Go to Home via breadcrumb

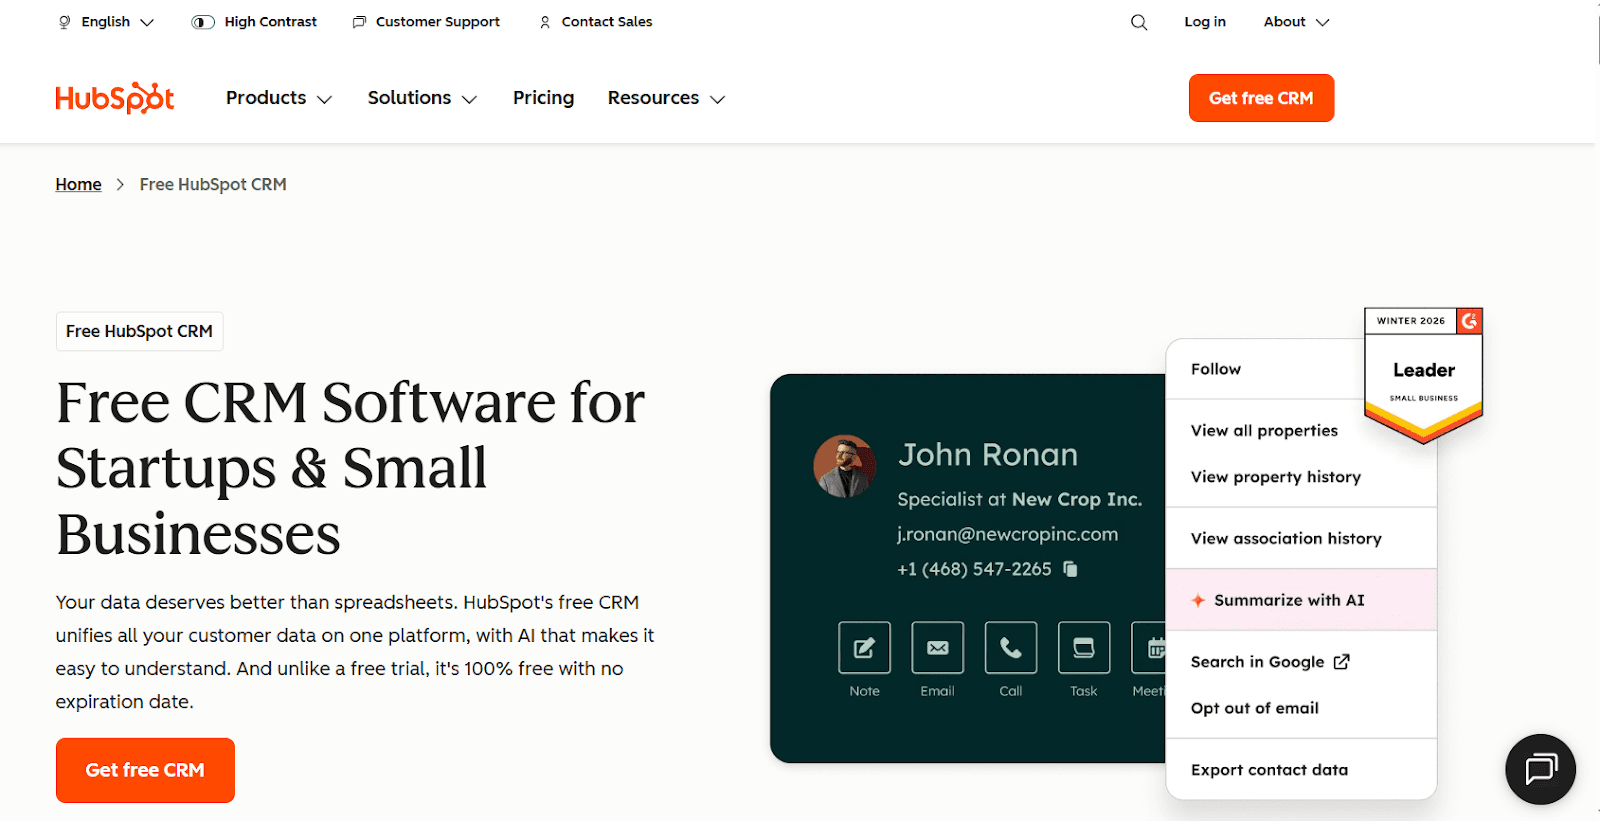click(78, 184)
